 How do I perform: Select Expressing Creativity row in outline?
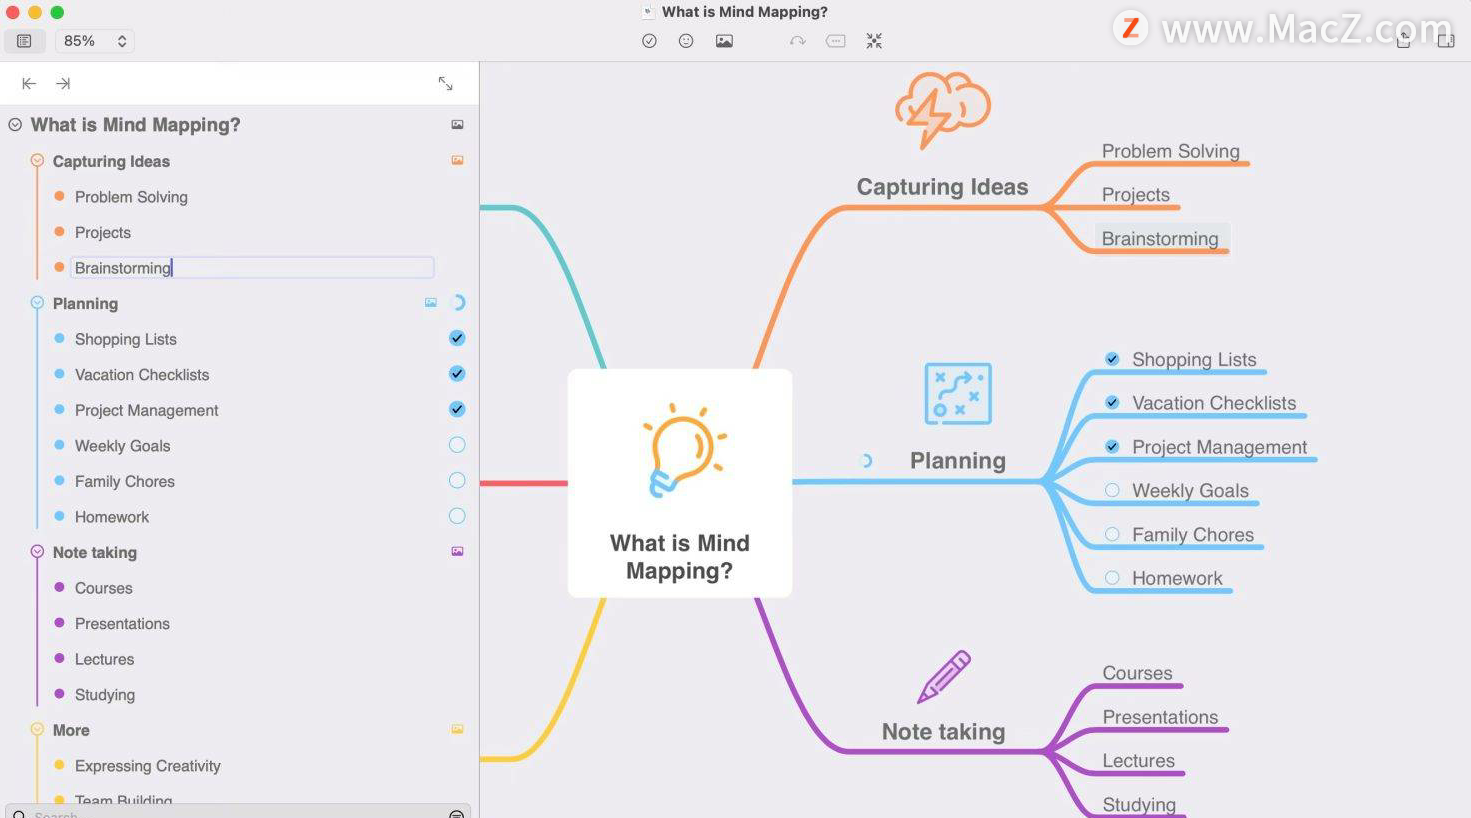[148, 765]
